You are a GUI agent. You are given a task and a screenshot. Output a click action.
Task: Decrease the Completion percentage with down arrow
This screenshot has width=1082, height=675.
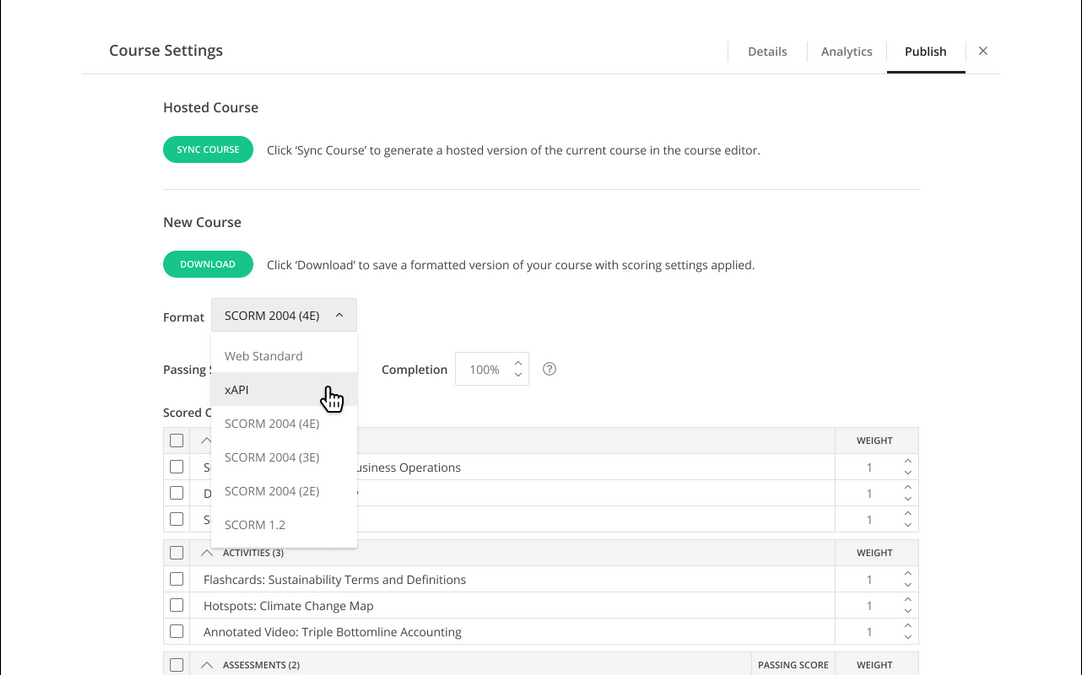tap(518, 375)
